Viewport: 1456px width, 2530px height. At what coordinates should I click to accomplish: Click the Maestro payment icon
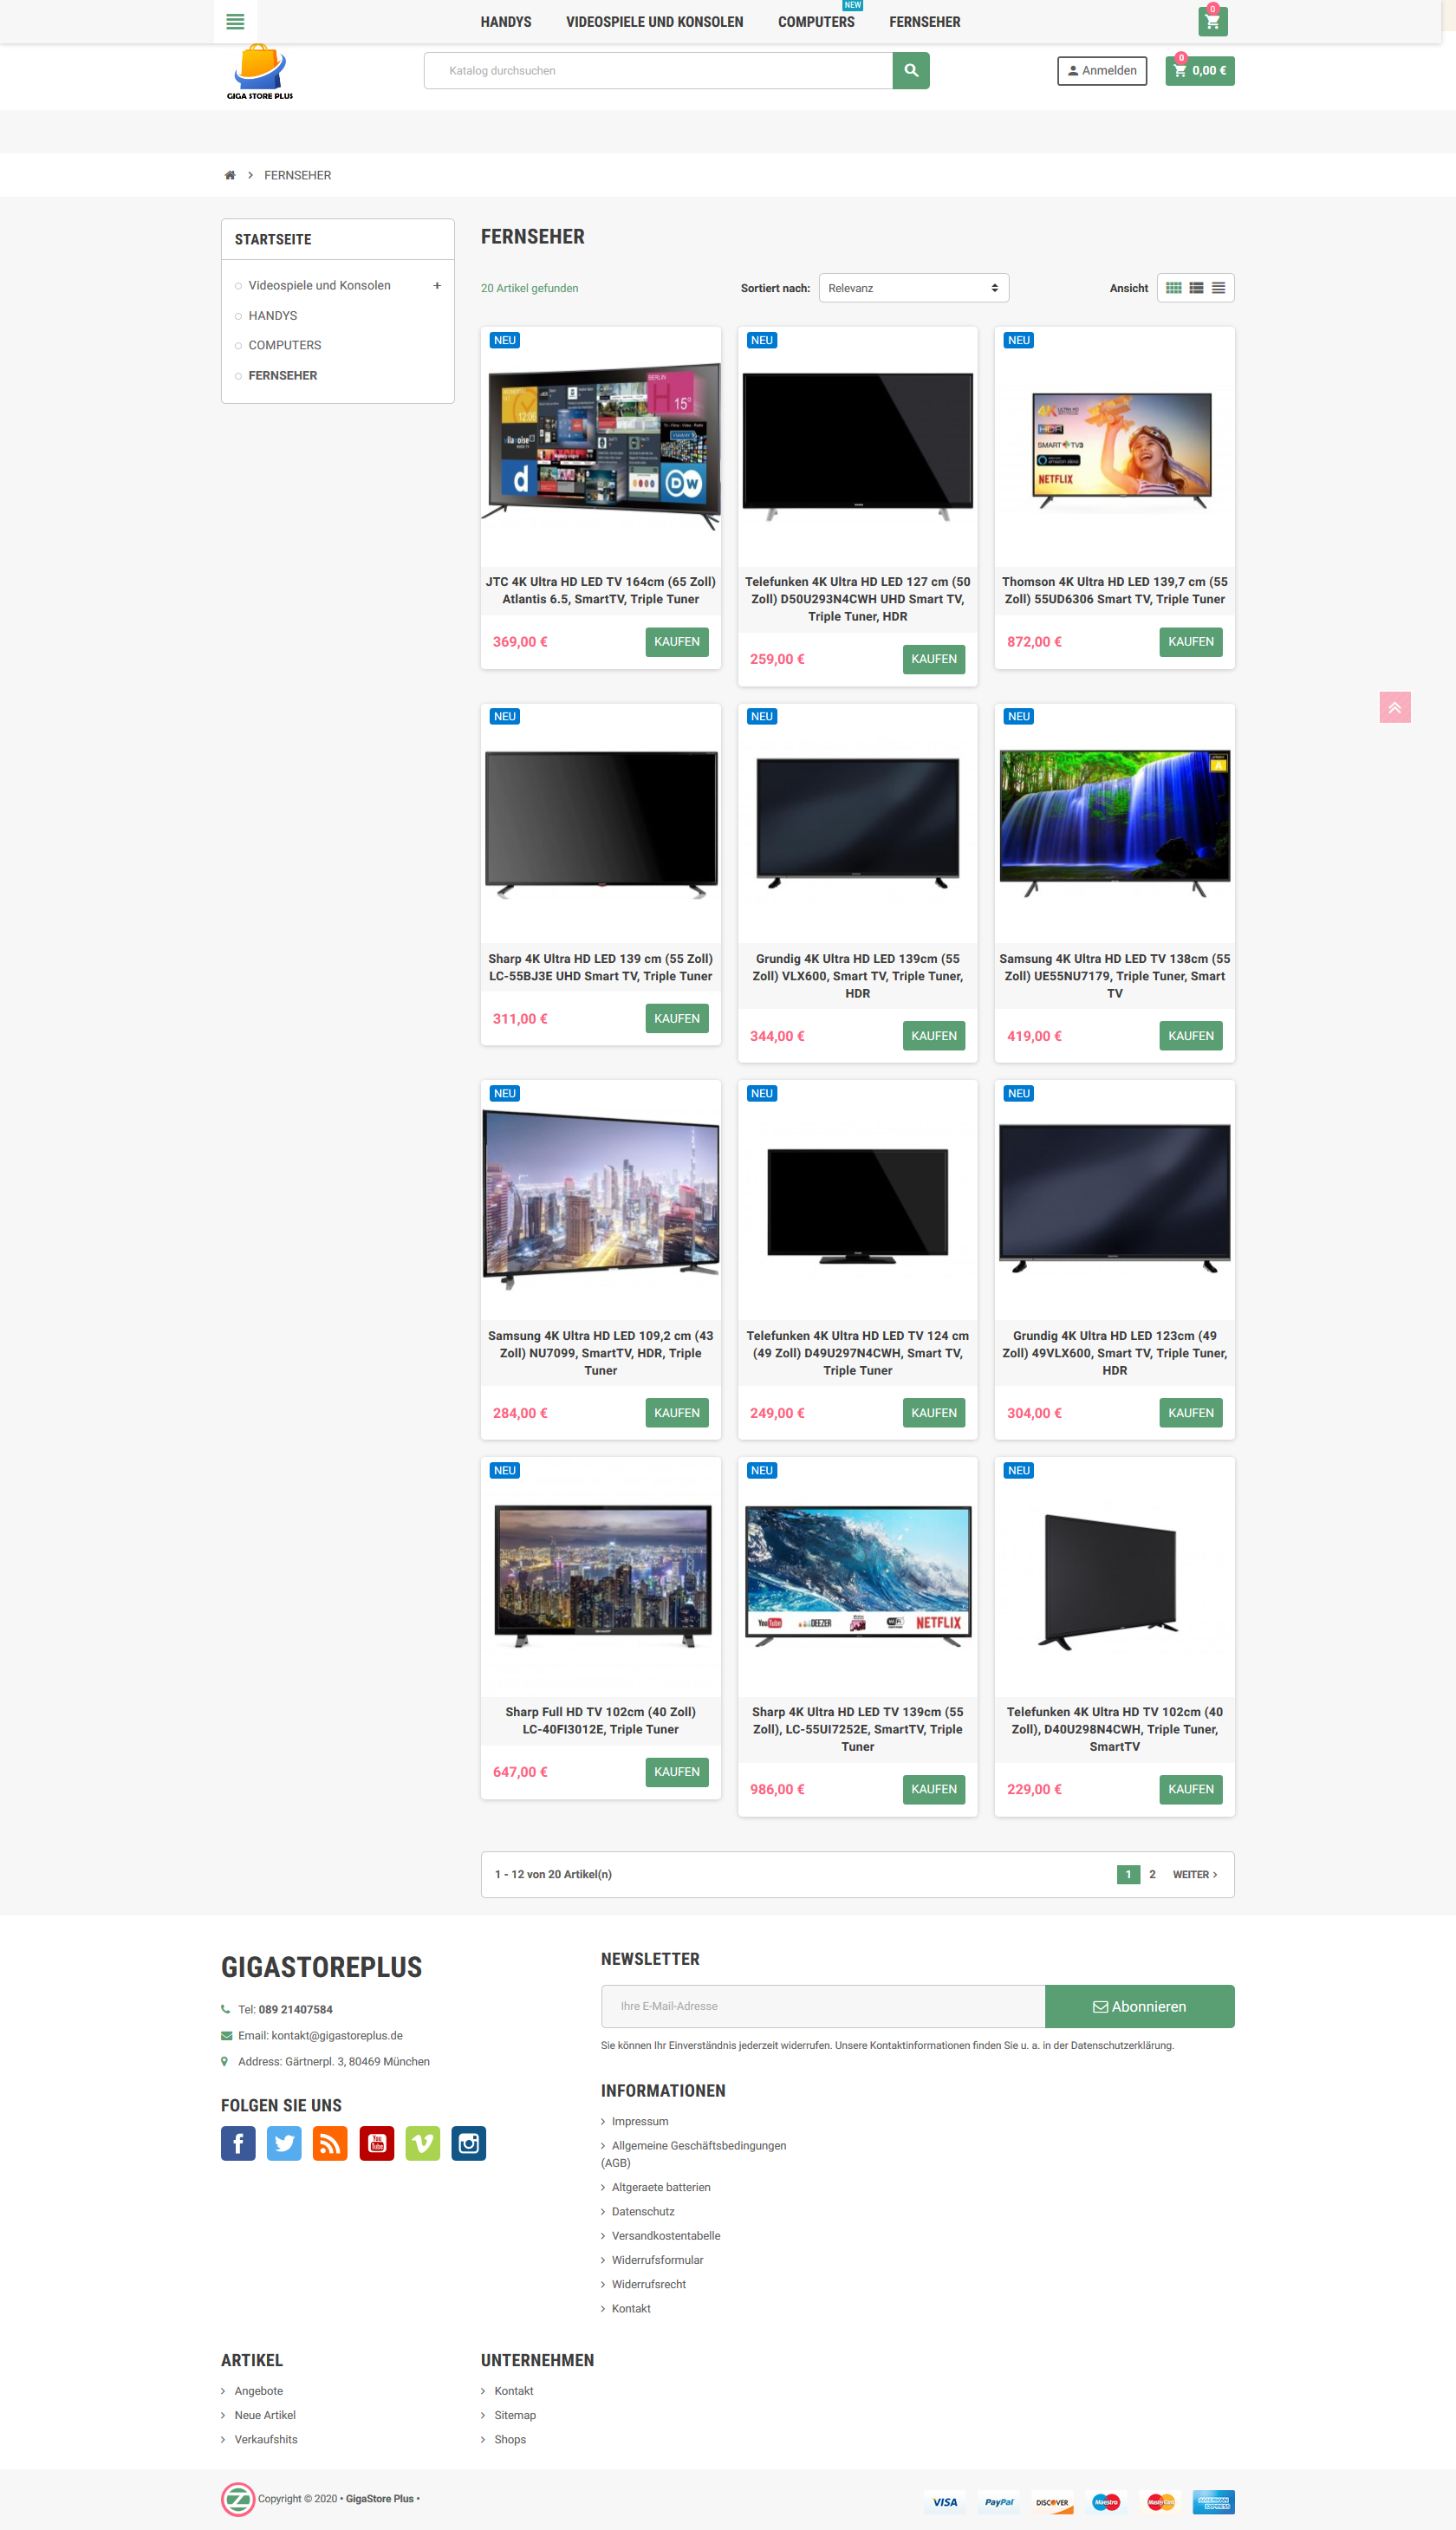1106,2501
